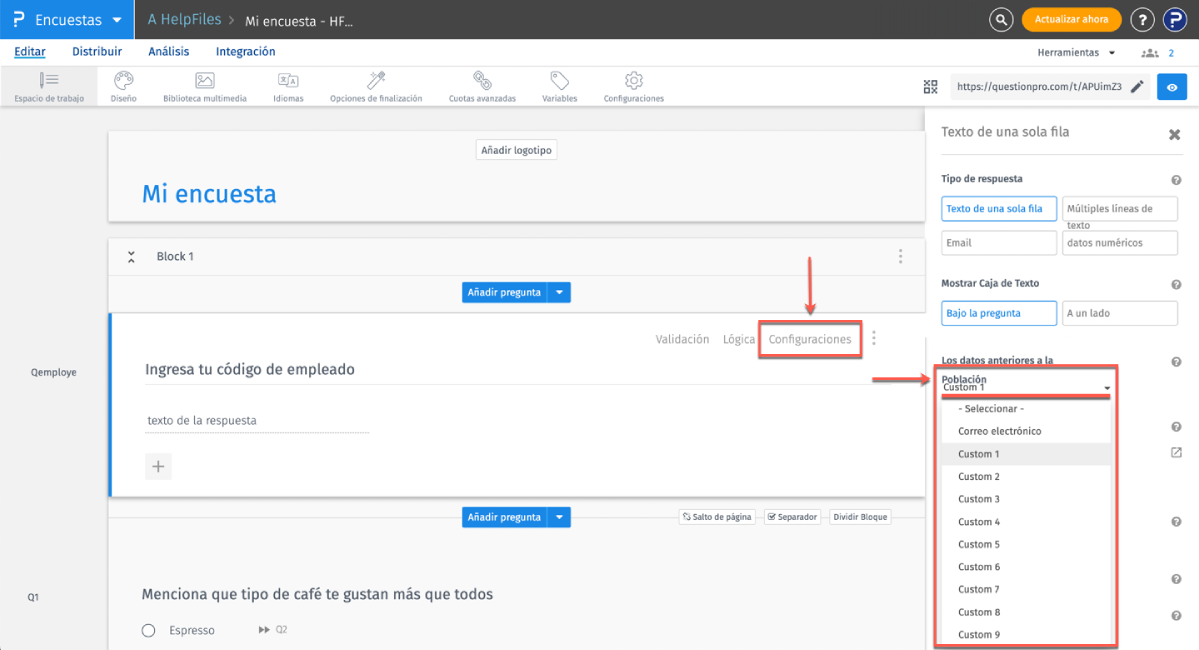
Task: Click the survey URL field
Action: (x=1039, y=86)
